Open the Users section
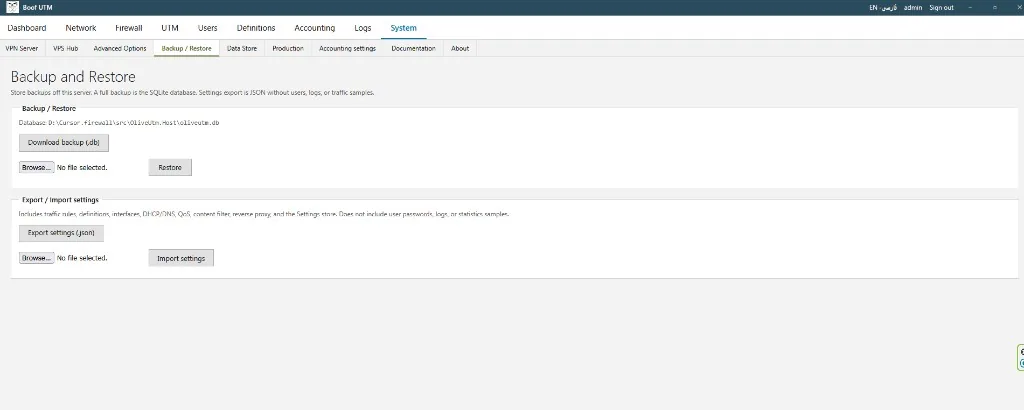Image resolution: width=1024 pixels, height=410 pixels. pyautogui.click(x=208, y=28)
